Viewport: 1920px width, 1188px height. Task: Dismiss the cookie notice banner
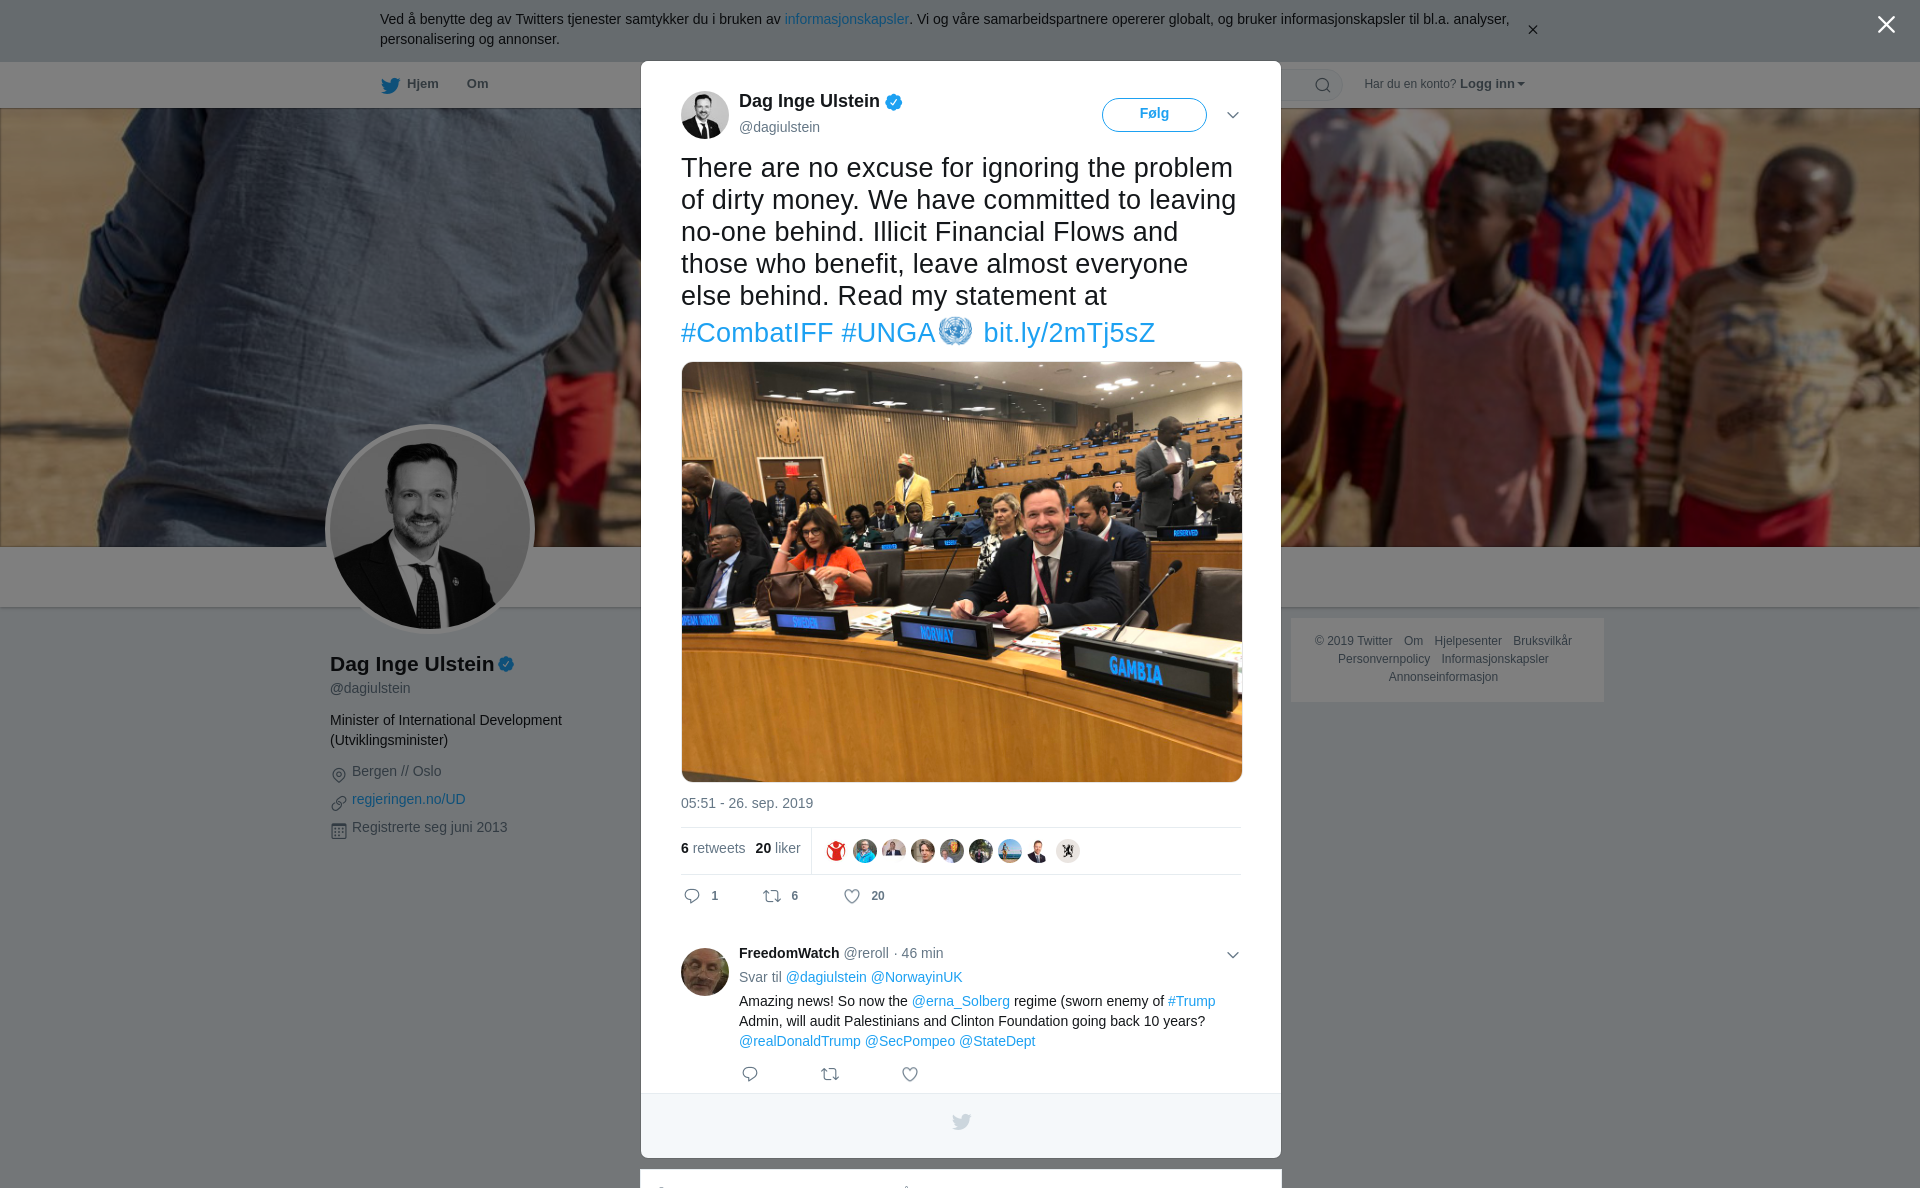click(x=1532, y=30)
